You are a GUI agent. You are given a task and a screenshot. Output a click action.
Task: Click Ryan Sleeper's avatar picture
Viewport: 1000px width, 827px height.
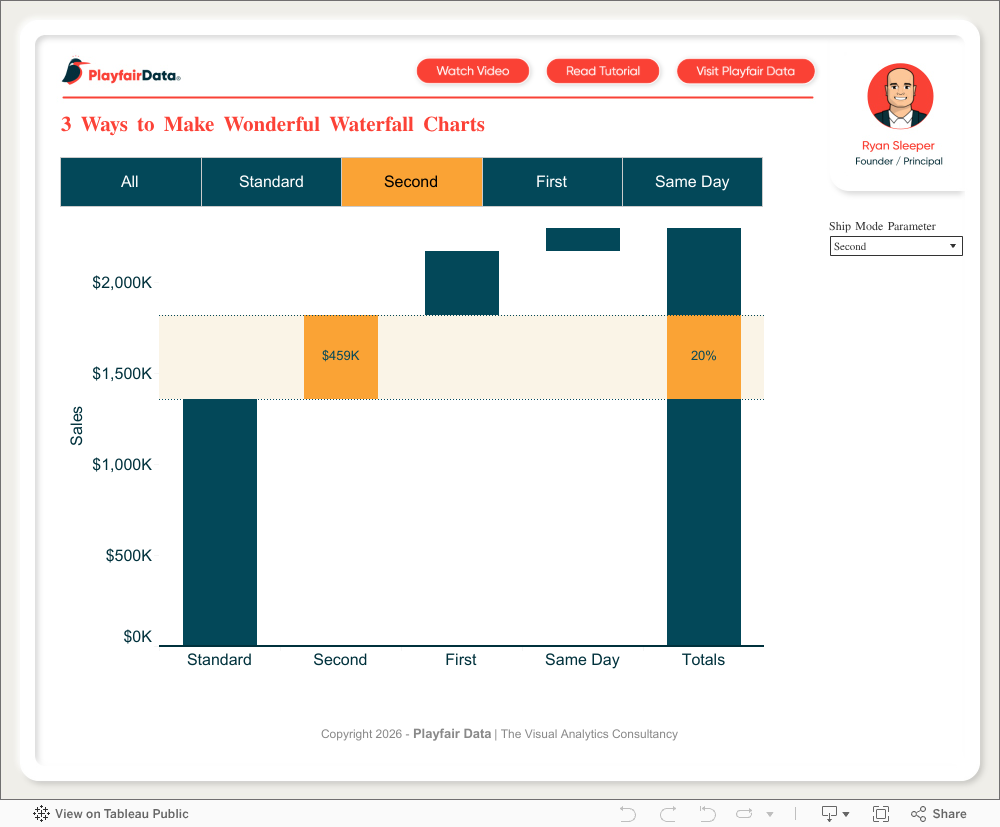click(899, 97)
